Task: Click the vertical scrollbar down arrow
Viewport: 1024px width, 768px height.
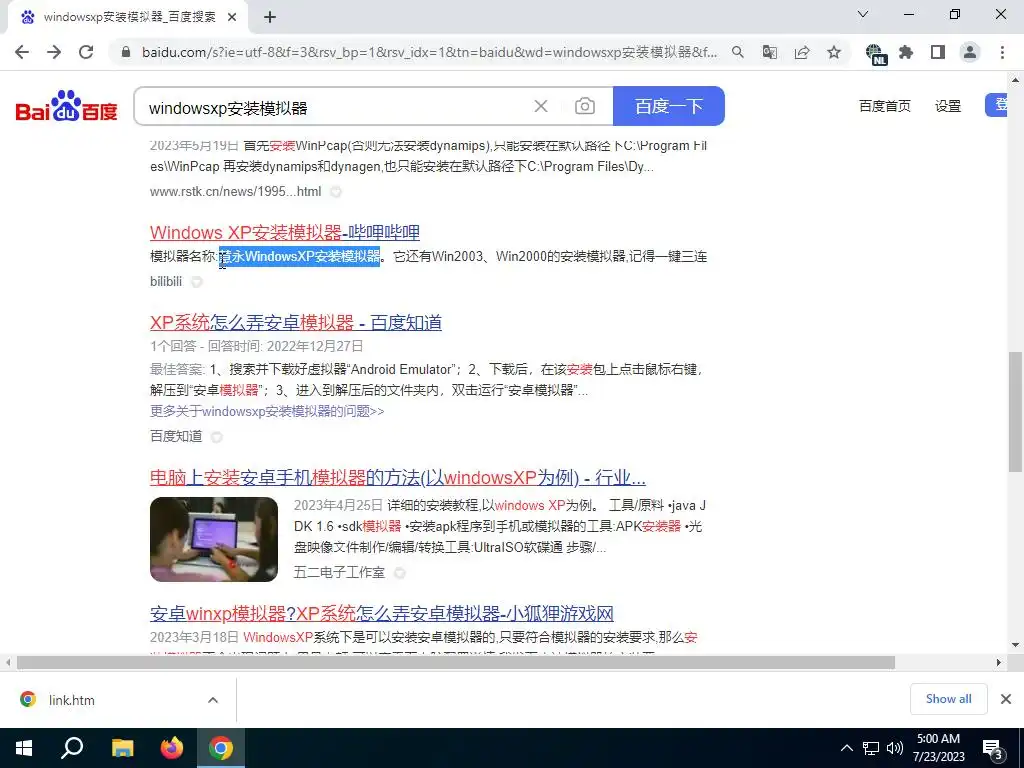Action: 1015,645
